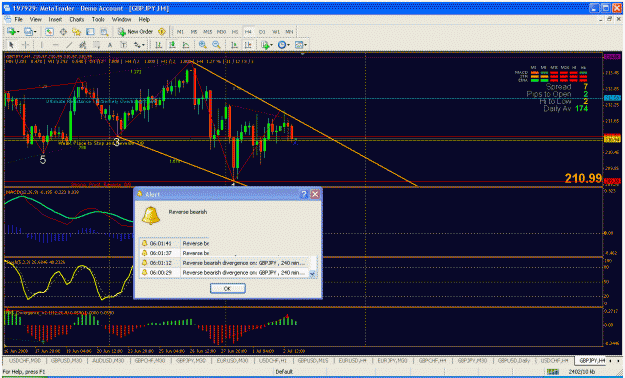The image size is (625, 378).
Task: Switch to the AUDUSD,M30 chart tab
Action: pos(108,361)
